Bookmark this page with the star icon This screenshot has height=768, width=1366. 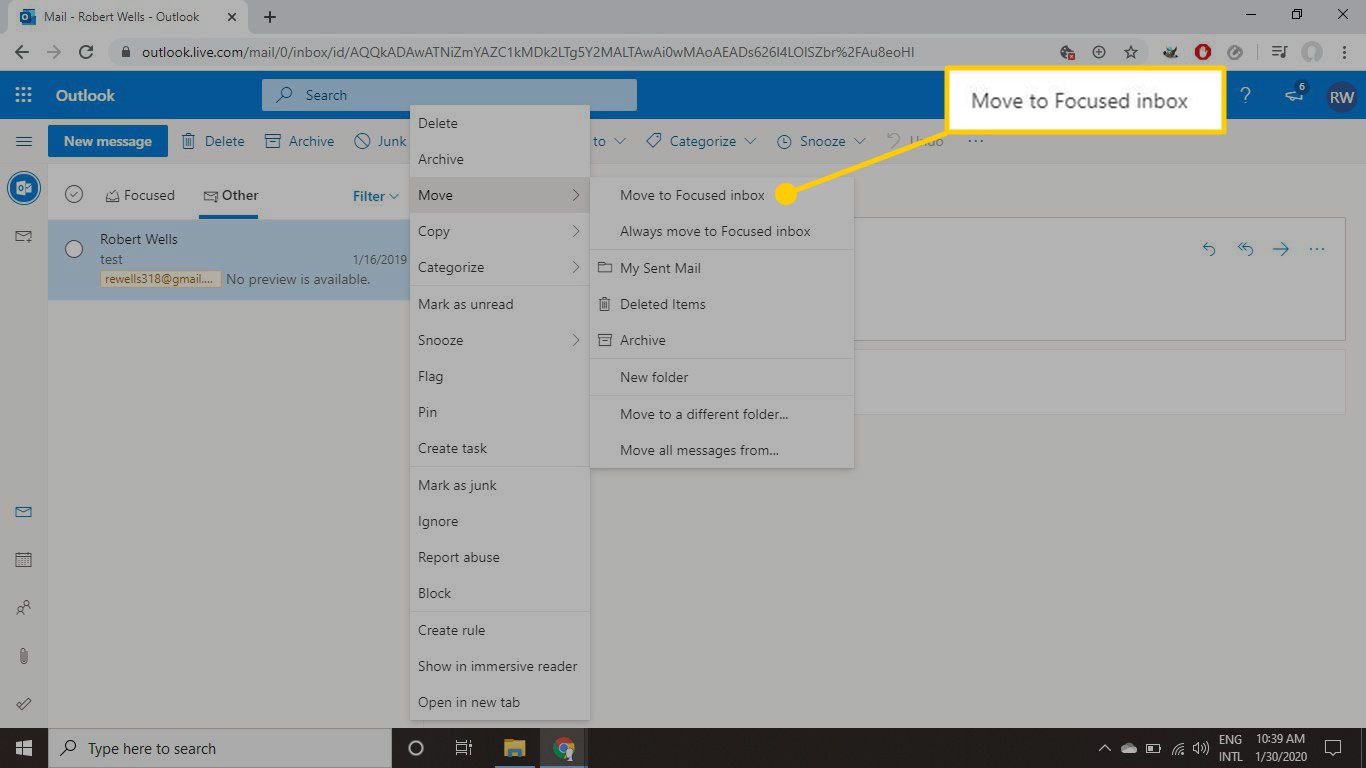(x=1131, y=52)
